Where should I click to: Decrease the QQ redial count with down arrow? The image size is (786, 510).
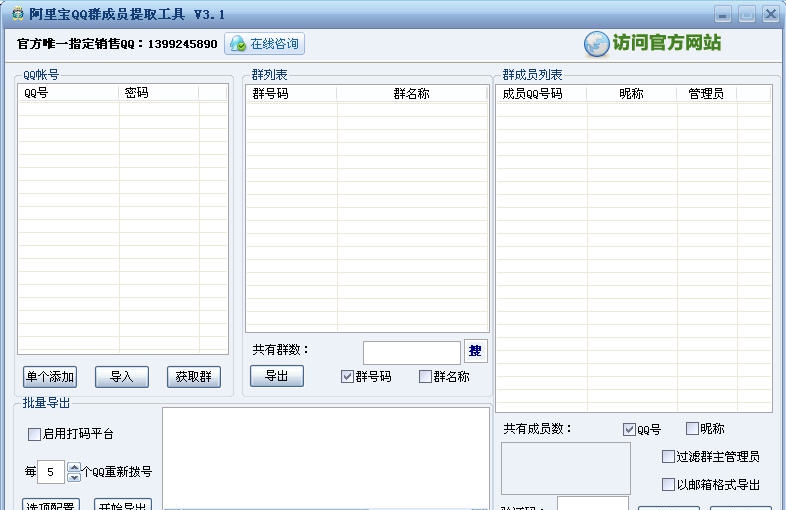[74, 477]
